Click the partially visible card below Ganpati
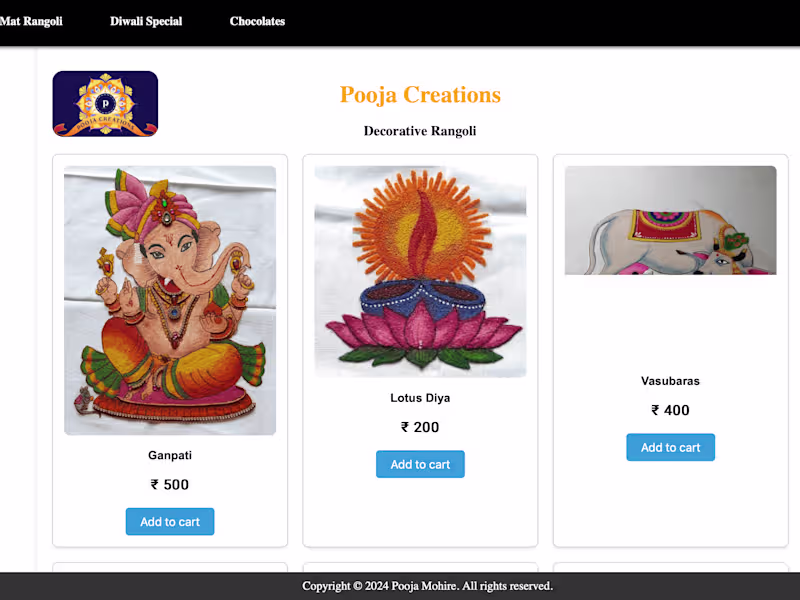The image size is (800, 600). pyautogui.click(x=170, y=567)
